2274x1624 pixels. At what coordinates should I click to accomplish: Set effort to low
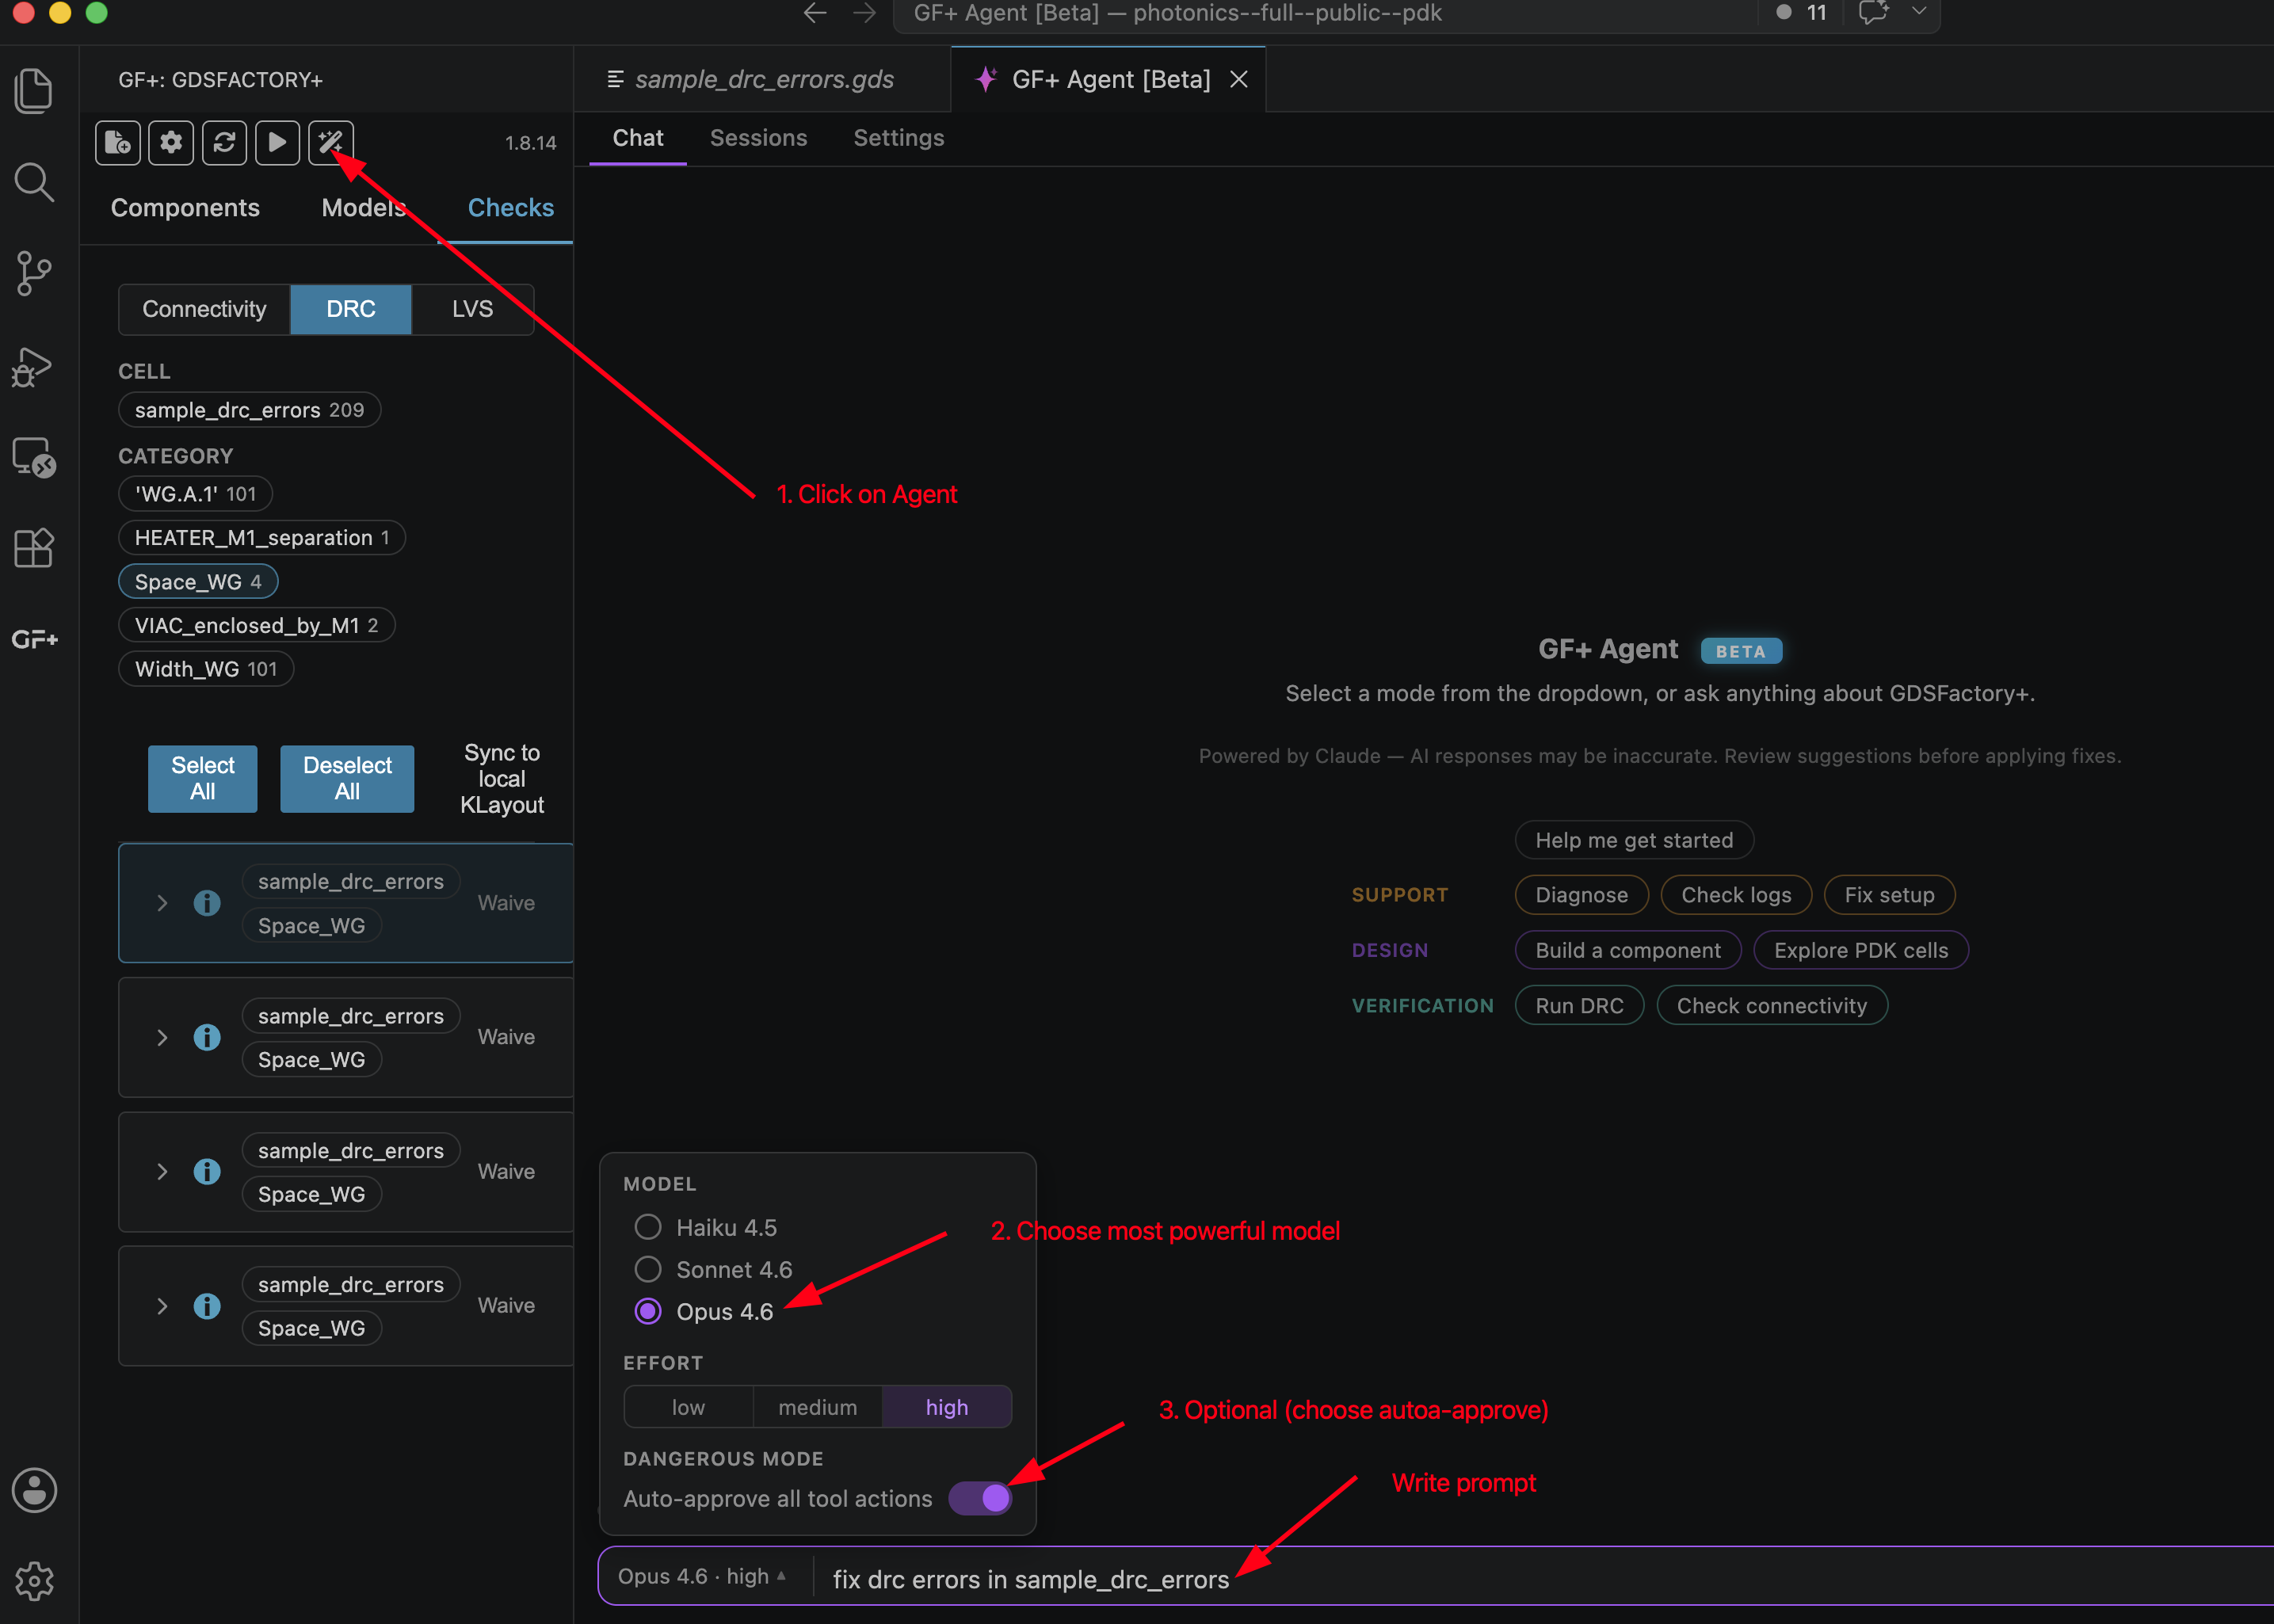click(x=688, y=1407)
